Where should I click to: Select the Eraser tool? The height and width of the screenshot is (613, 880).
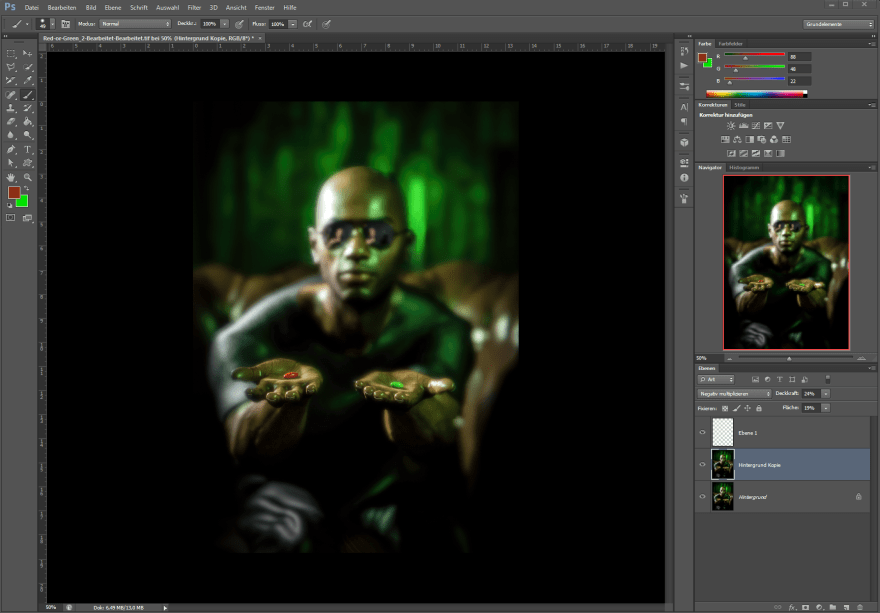[x=11, y=121]
